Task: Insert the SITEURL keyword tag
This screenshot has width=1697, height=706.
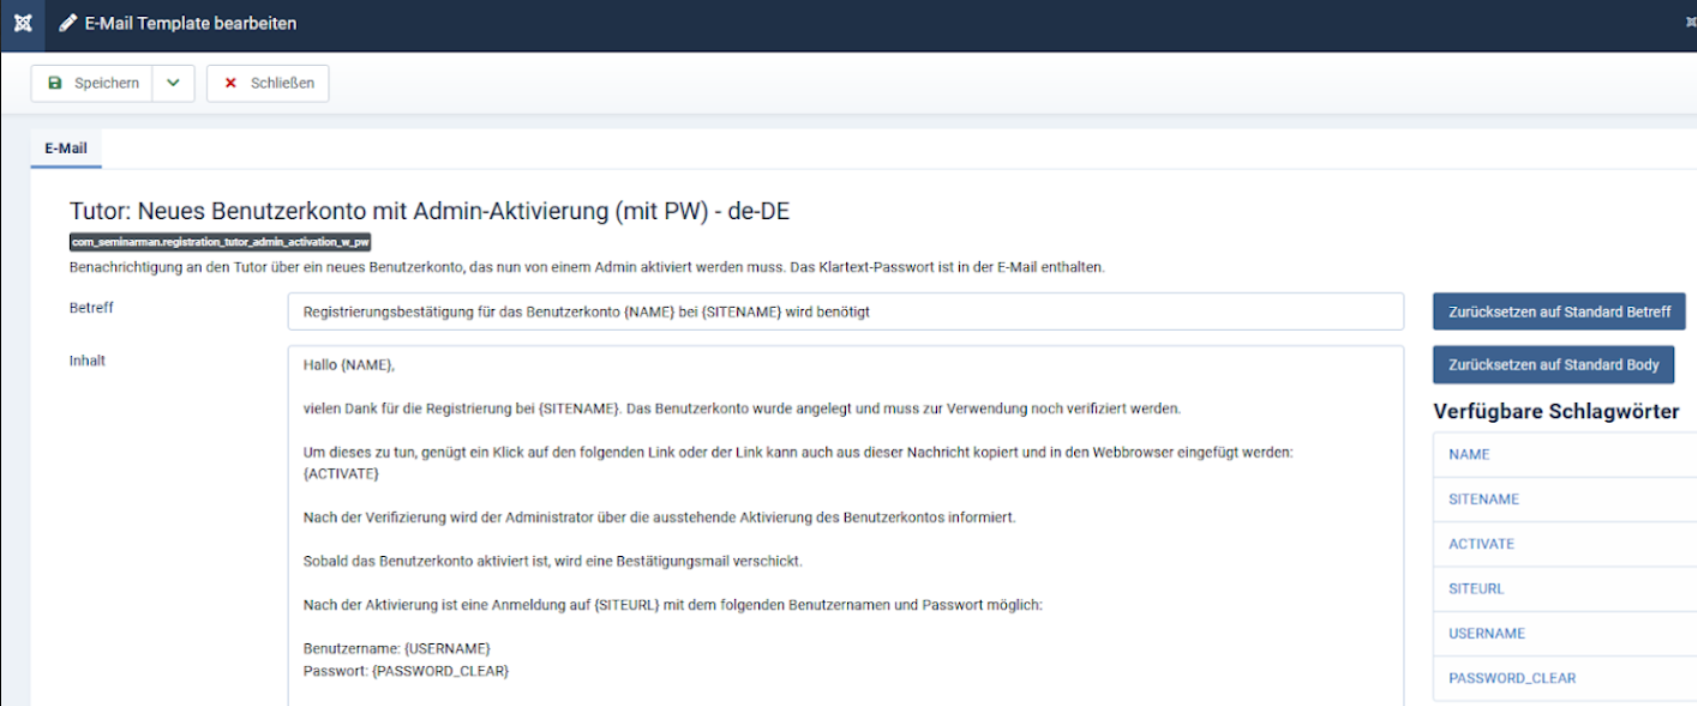Action: (1476, 589)
